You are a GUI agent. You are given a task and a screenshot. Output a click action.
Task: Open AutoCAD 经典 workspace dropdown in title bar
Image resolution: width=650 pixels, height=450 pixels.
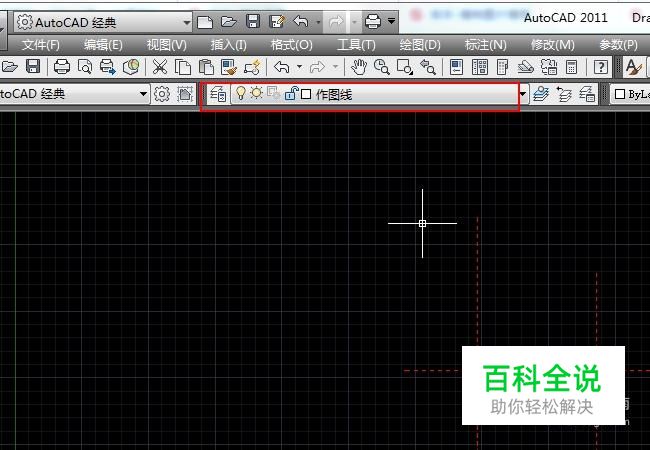(x=187, y=22)
